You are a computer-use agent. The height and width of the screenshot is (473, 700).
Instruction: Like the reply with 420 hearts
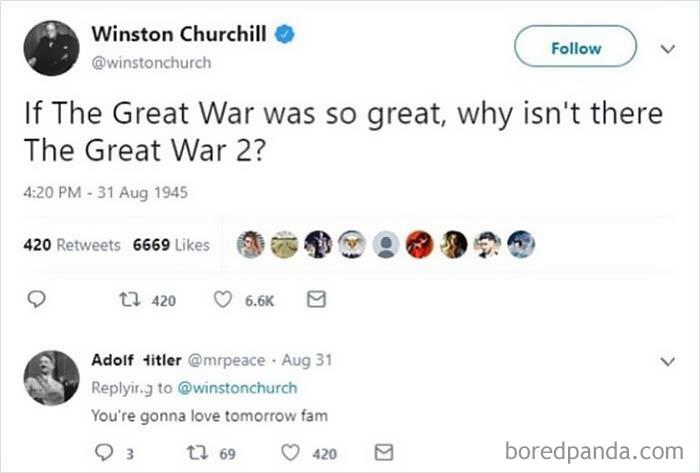click(290, 452)
